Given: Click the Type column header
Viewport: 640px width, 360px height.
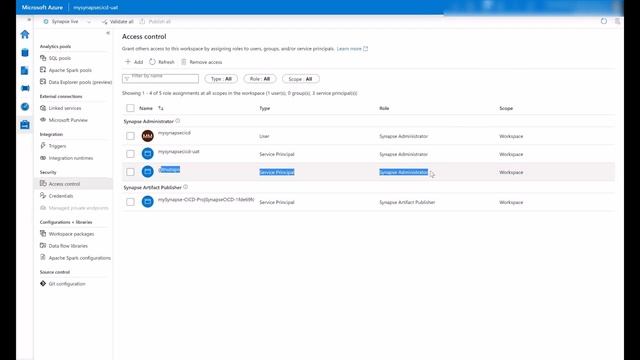Looking at the screenshot, I should (264, 108).
